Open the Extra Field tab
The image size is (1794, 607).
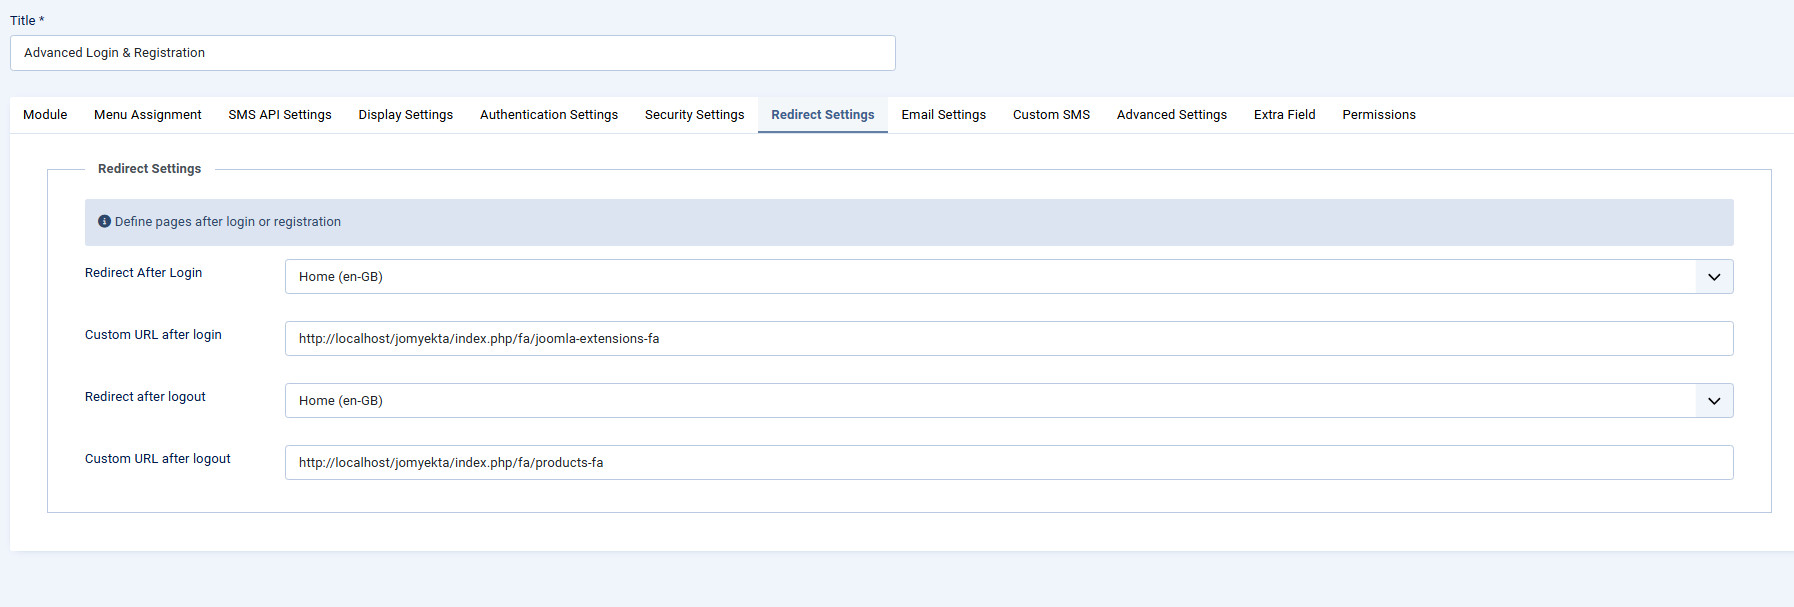(1284, 115)
